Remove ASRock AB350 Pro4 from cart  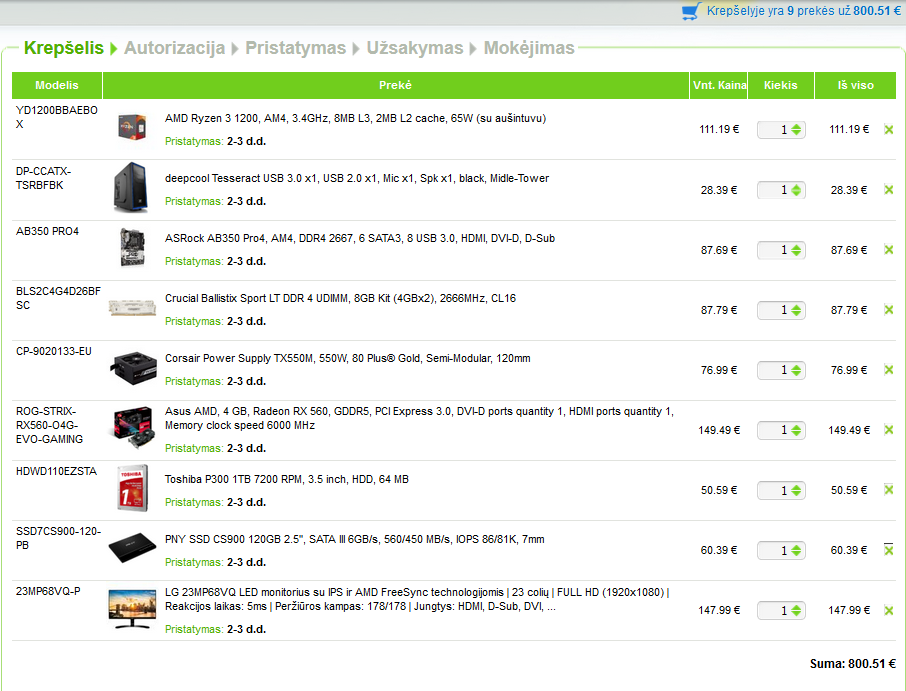tap(889, 250)
